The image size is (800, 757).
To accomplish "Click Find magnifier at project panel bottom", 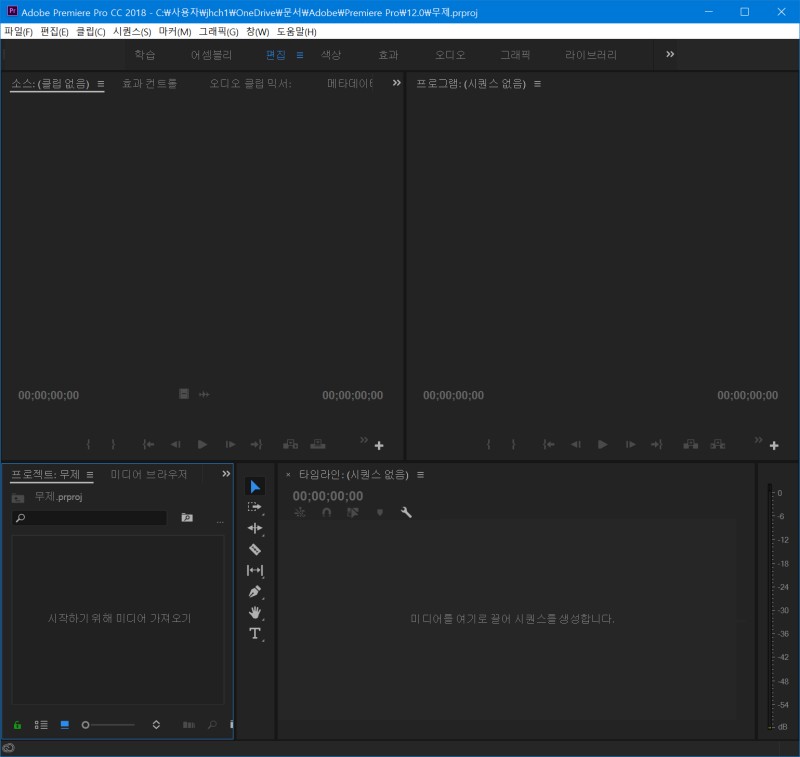I will click(212, 725).
